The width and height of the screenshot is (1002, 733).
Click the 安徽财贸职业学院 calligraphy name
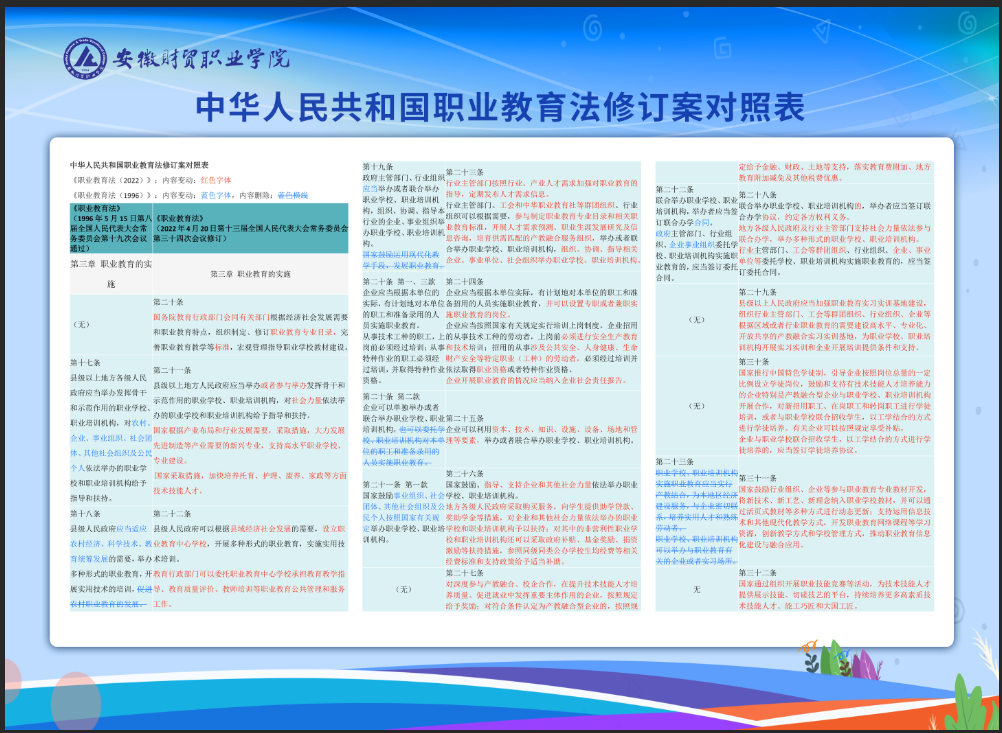[198, 61]
